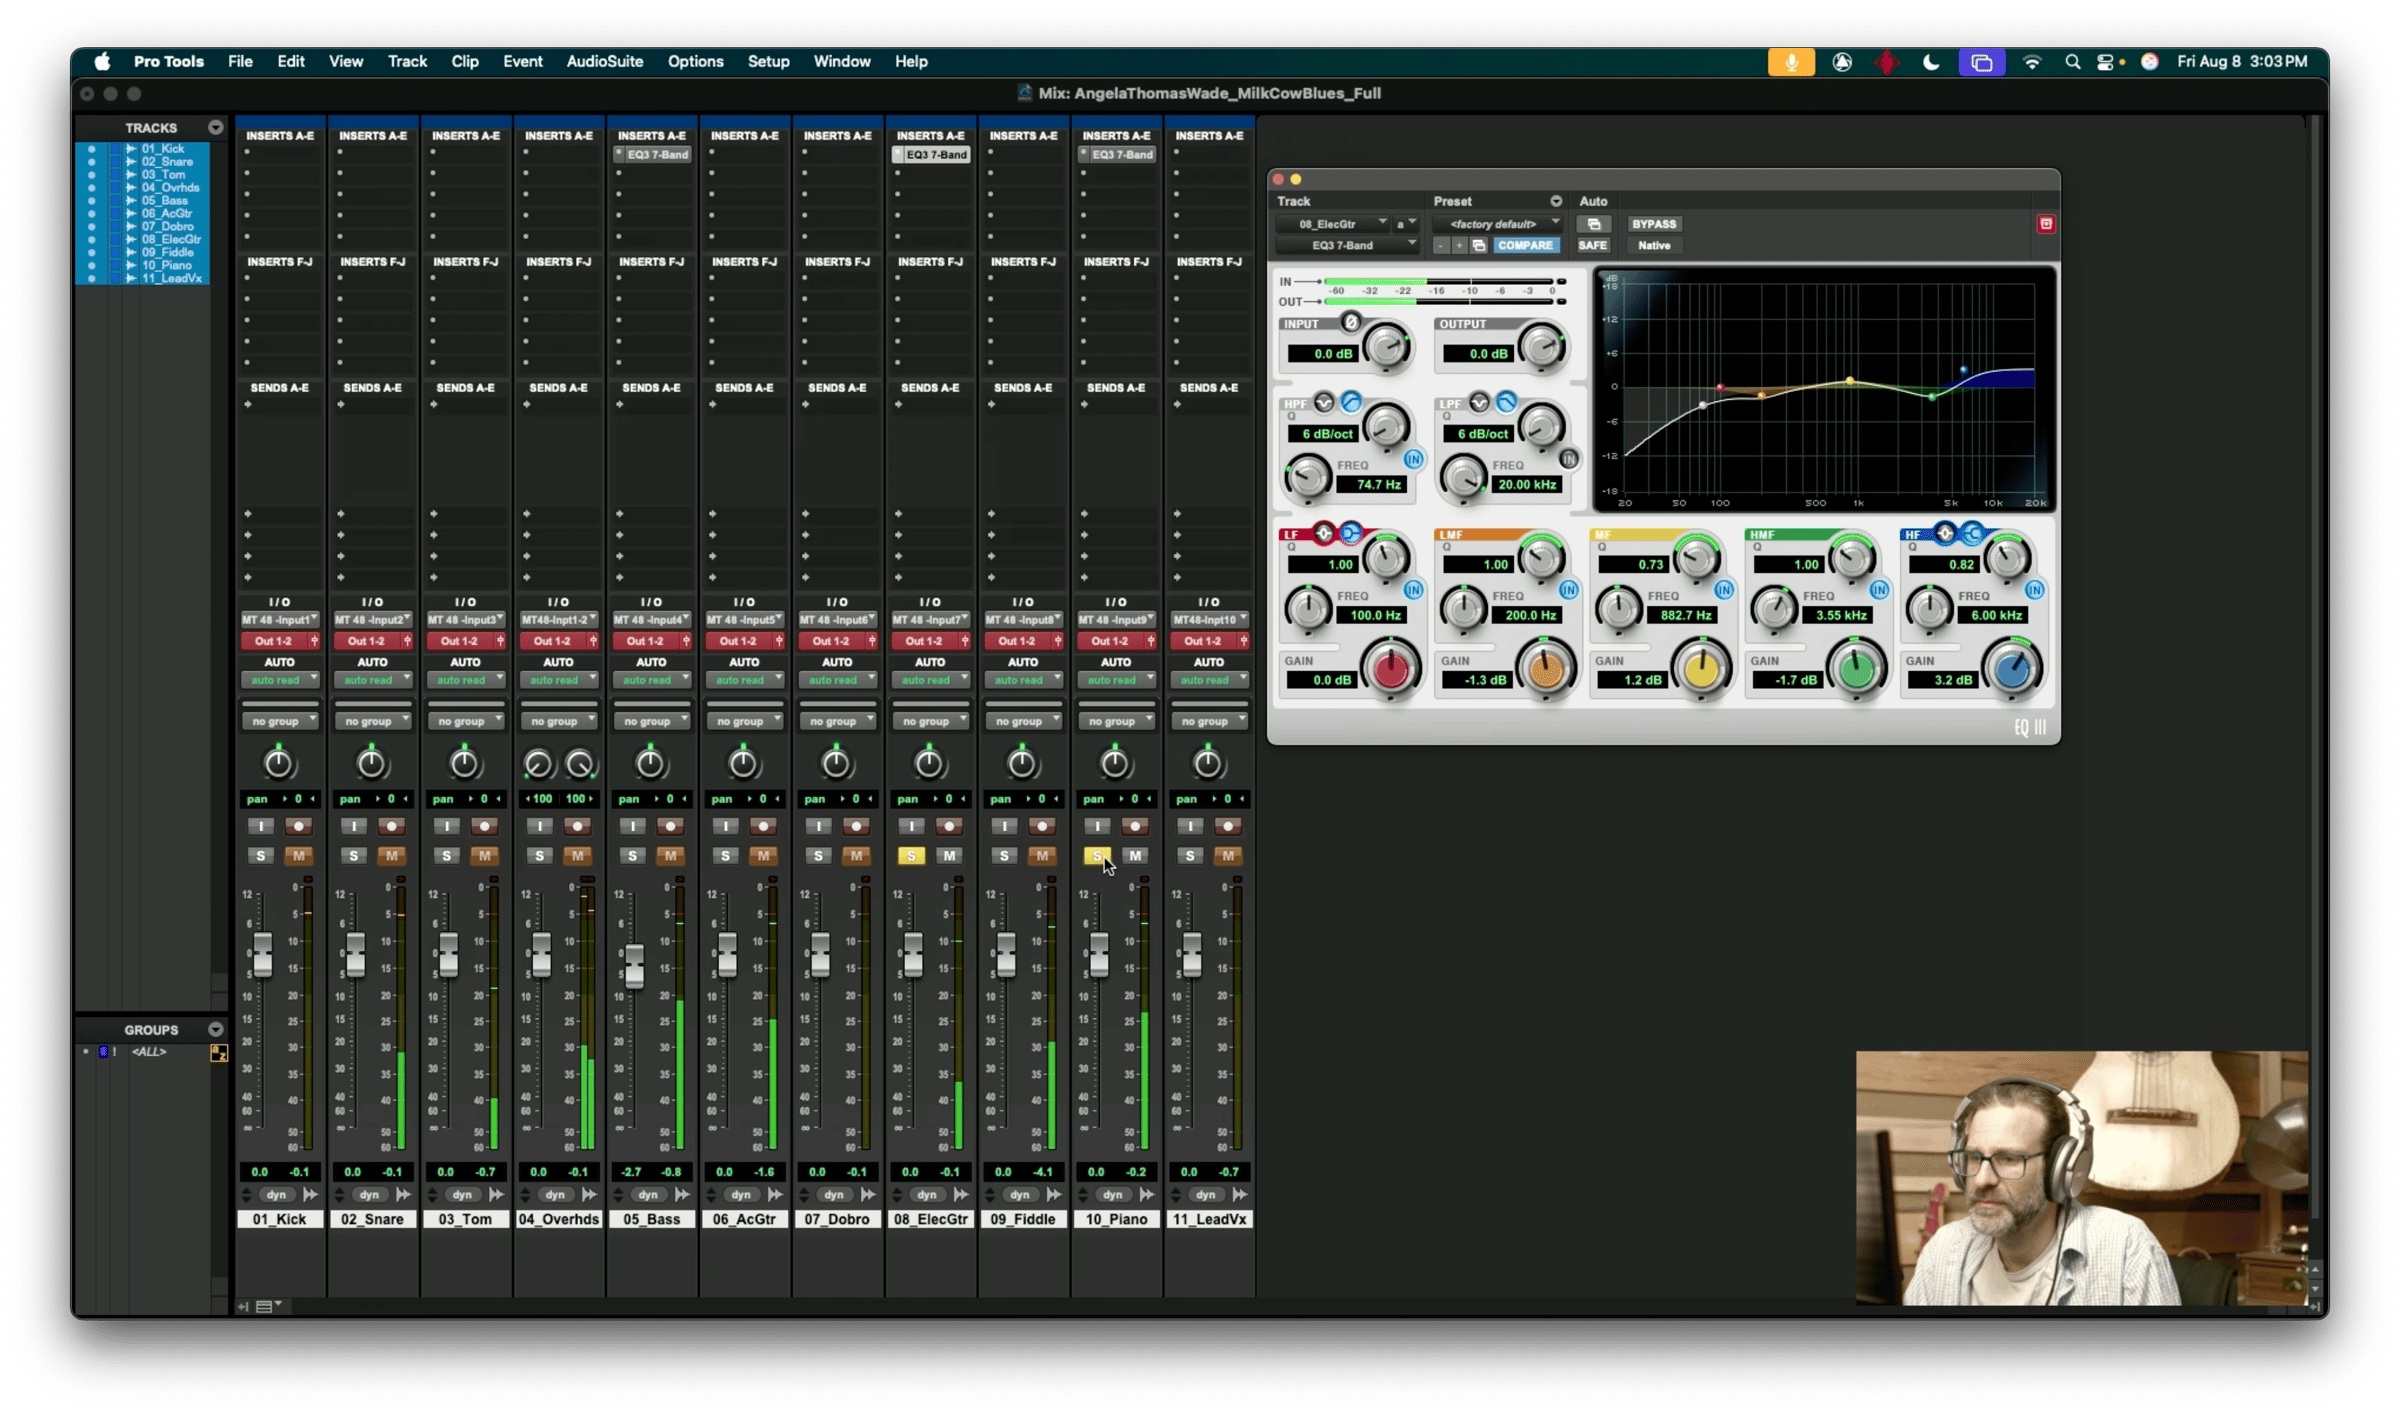Image resolution: width=2400 pixels, height=1413 pixels.
Task: Open the Event menu
Action: [x=522, y=62]
